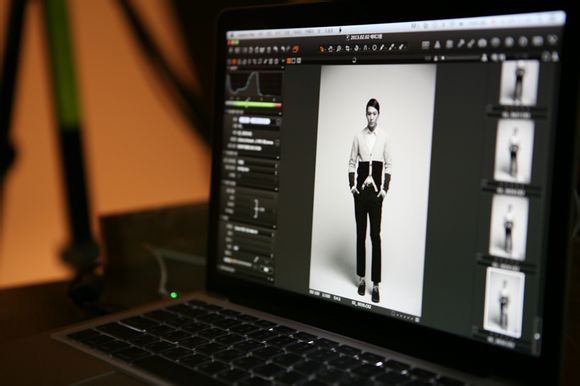Toggle the orange viewer mode button
Screen dimensions: 580x386
289,60
